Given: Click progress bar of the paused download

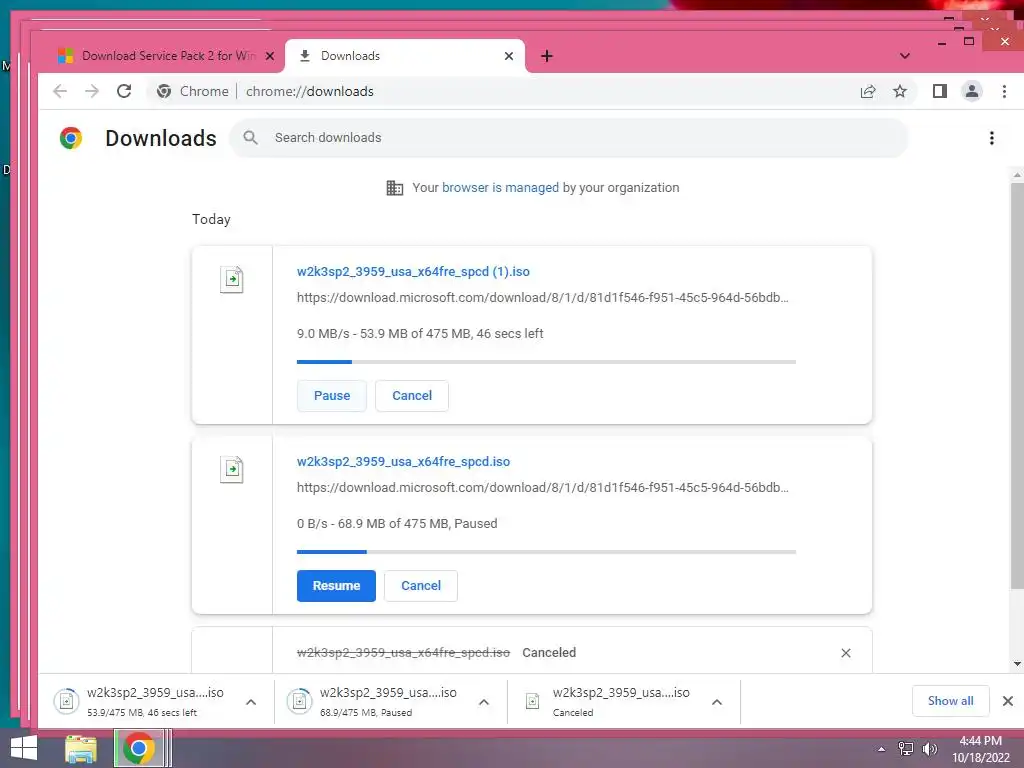Looking at the screenshot, I should [546, 552].
